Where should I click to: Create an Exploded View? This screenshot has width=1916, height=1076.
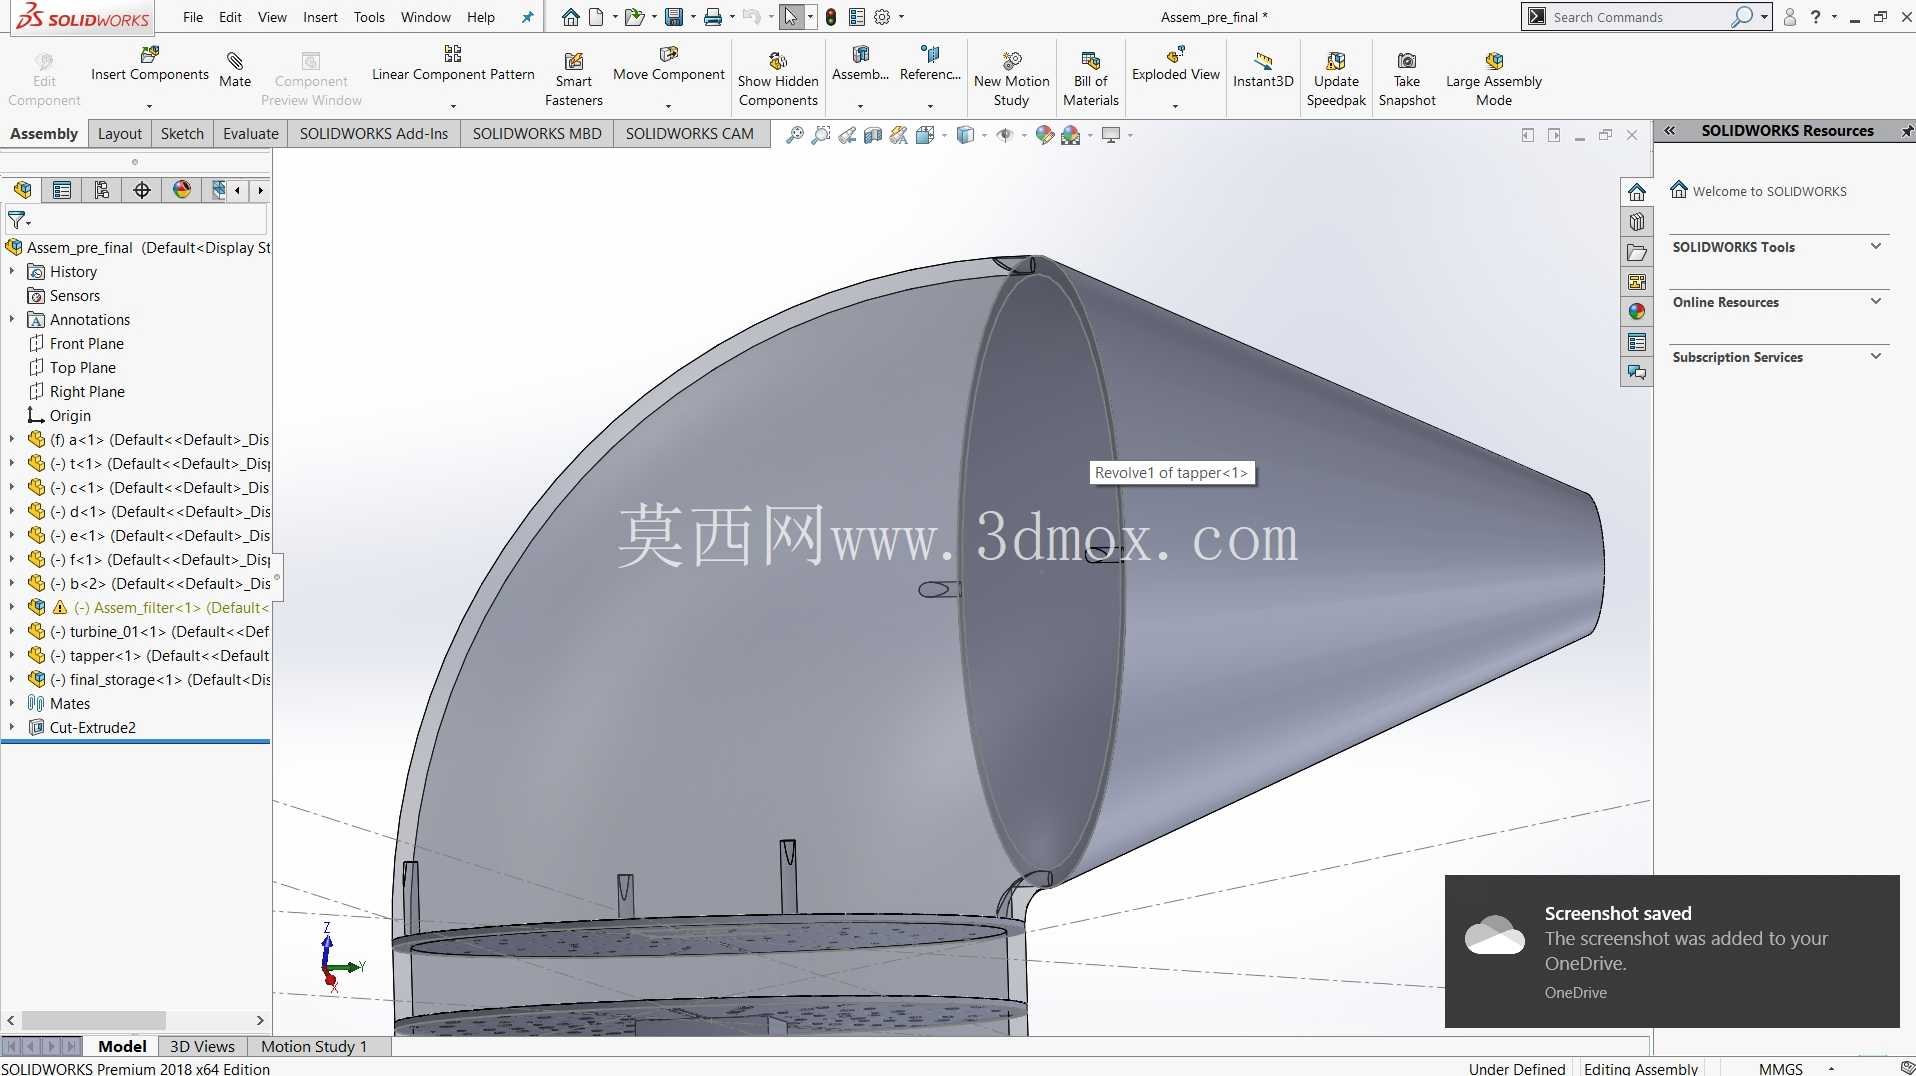click(1176, 65)
